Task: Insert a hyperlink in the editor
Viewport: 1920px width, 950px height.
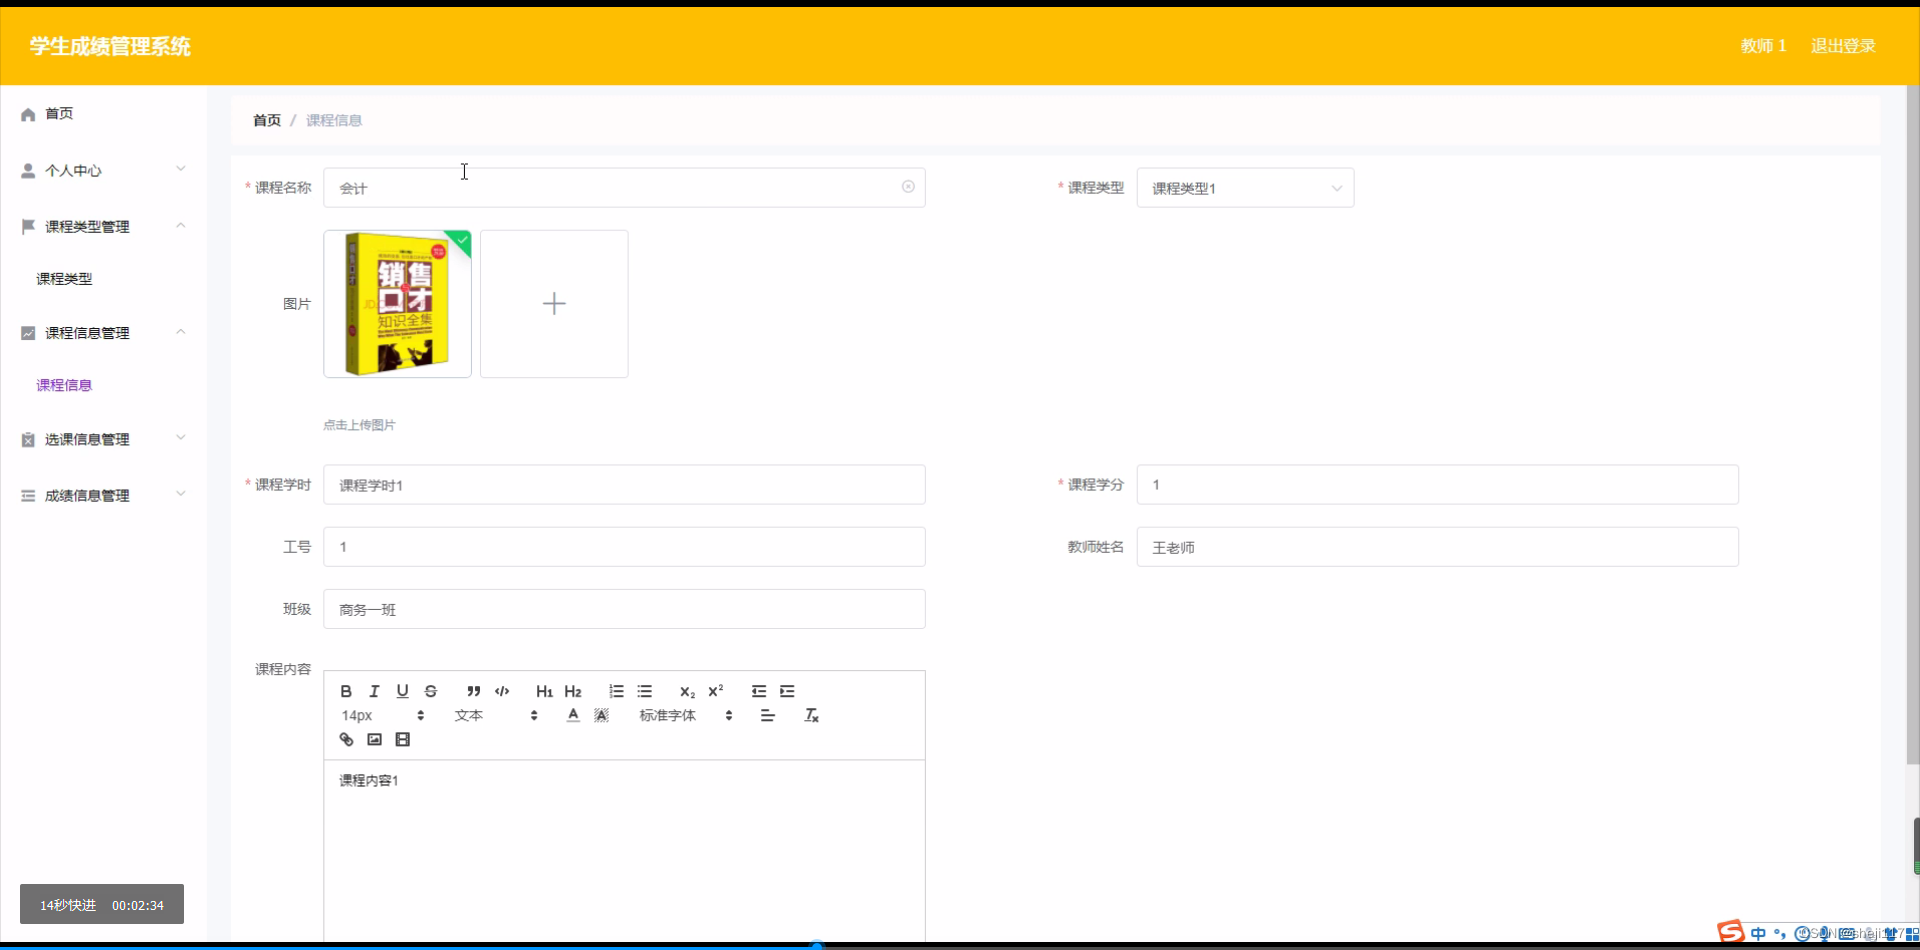Action: pos(346,738)
